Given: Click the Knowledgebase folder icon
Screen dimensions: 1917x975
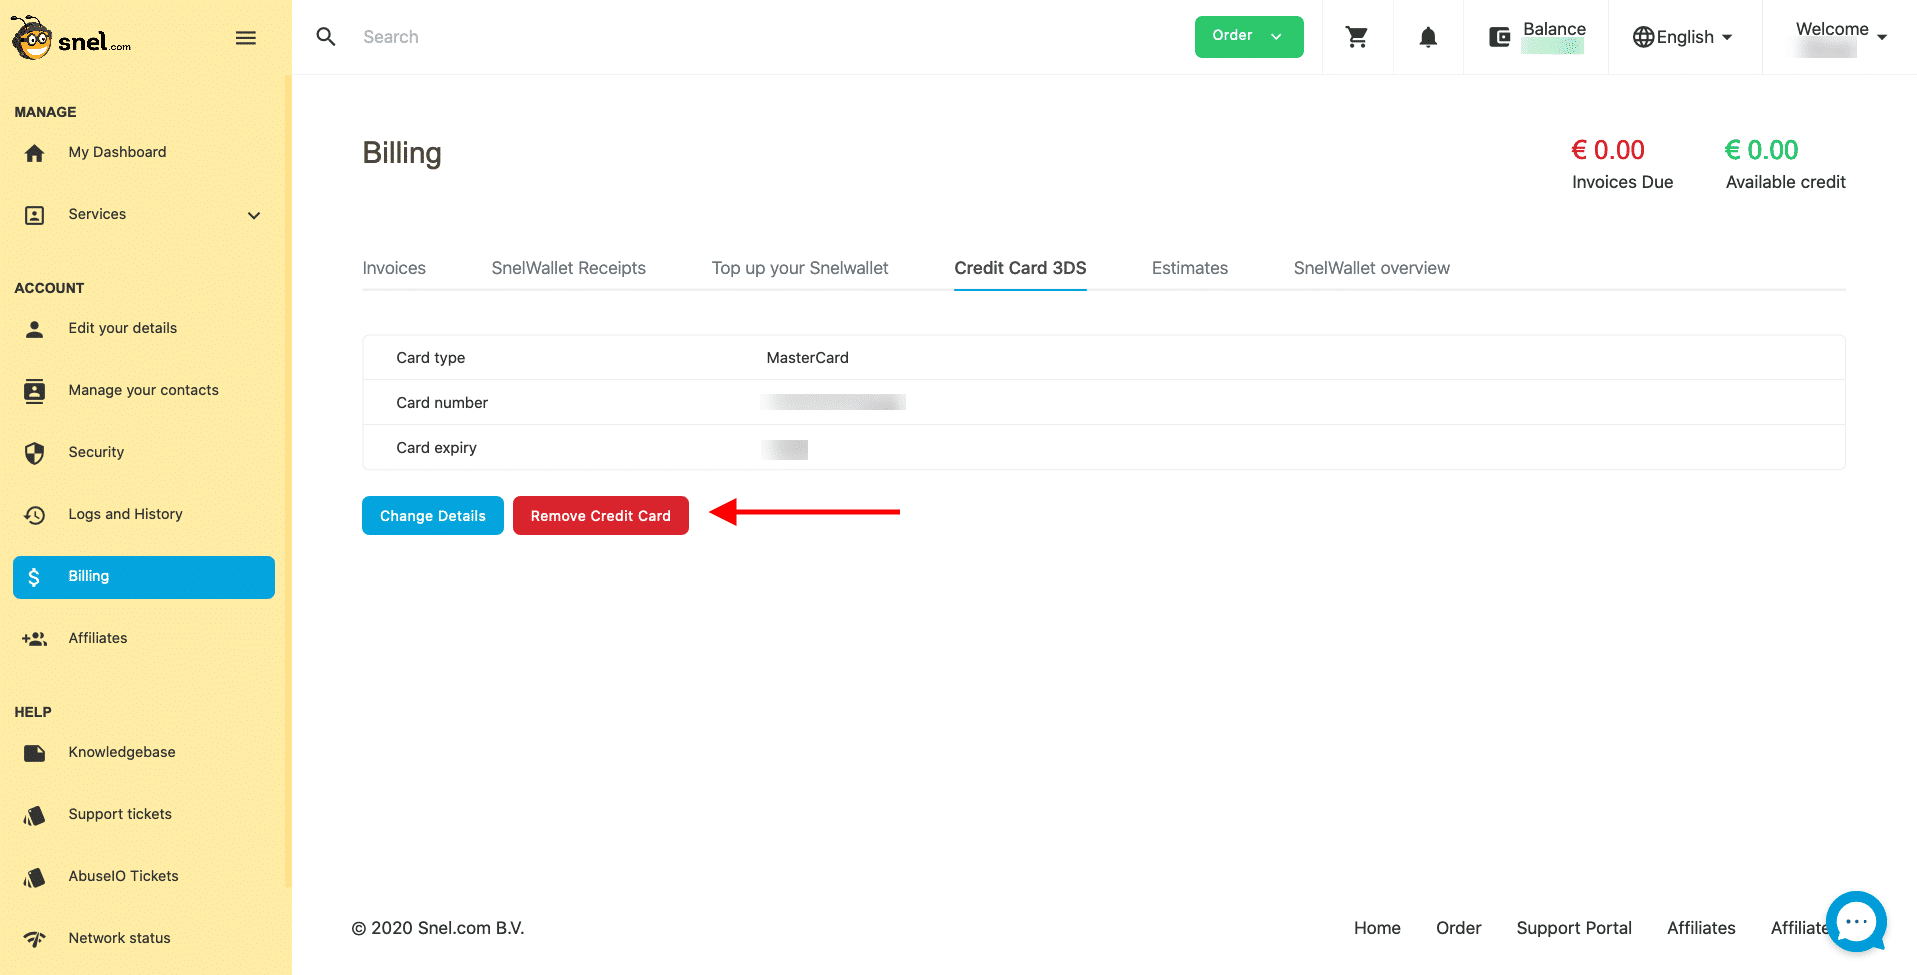Looking at the screenshot, I should pos(35,753).
